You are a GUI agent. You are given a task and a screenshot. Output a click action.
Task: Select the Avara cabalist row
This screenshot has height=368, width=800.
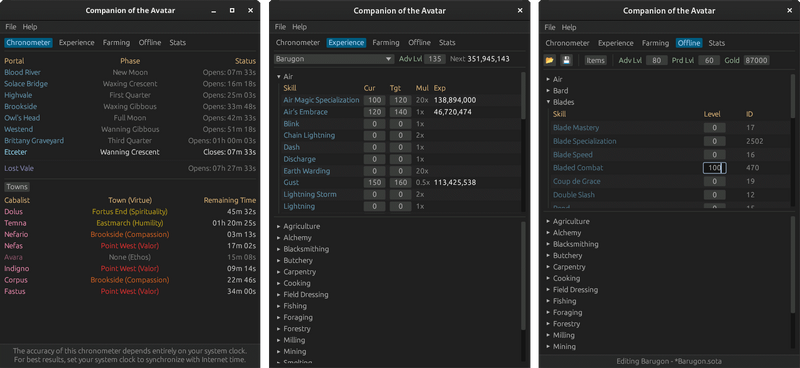click(x=130, y=257)
